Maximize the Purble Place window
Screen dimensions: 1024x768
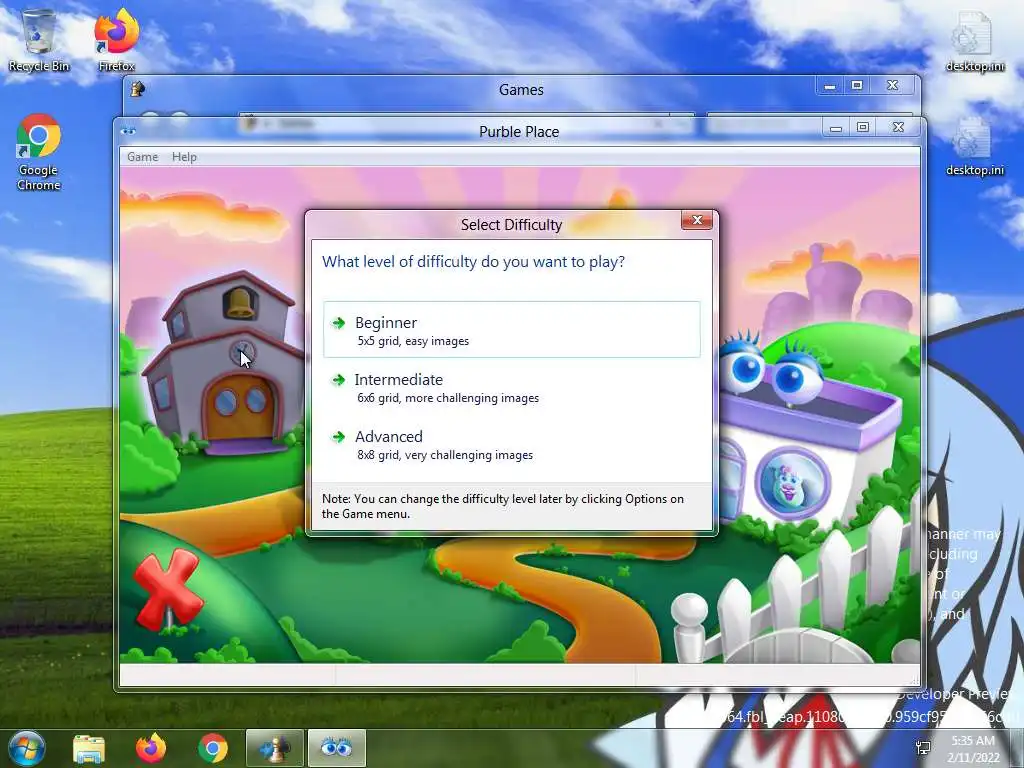click(863, 127)
